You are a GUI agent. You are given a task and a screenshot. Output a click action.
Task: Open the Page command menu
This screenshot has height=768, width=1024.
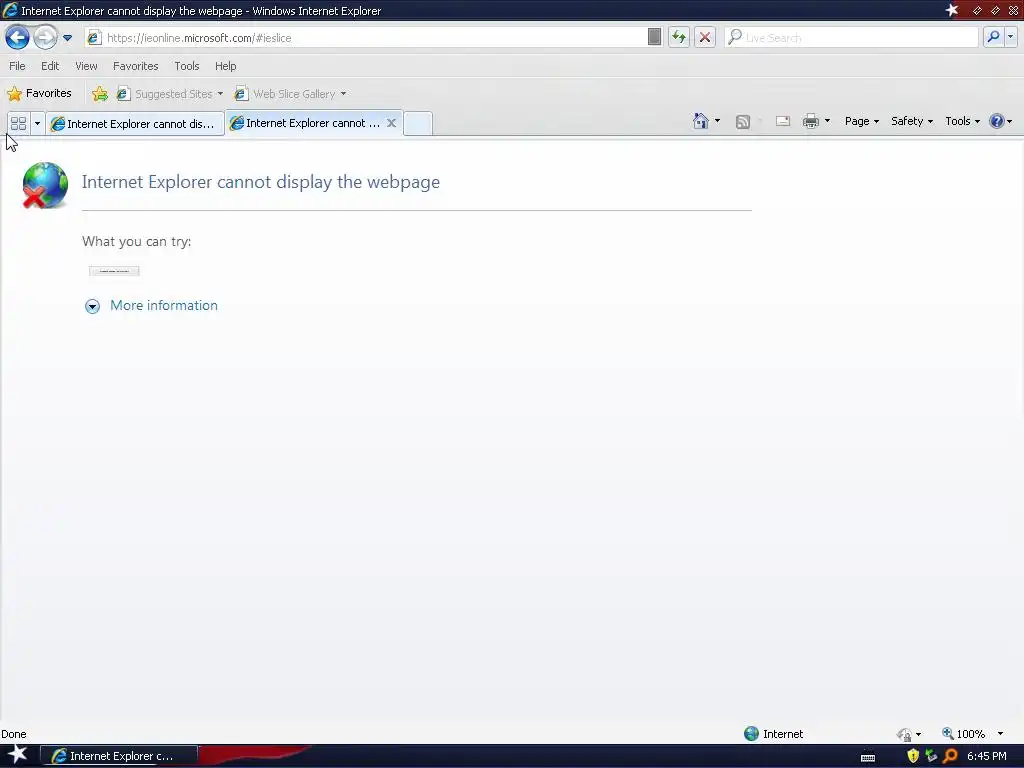(861, 121)
